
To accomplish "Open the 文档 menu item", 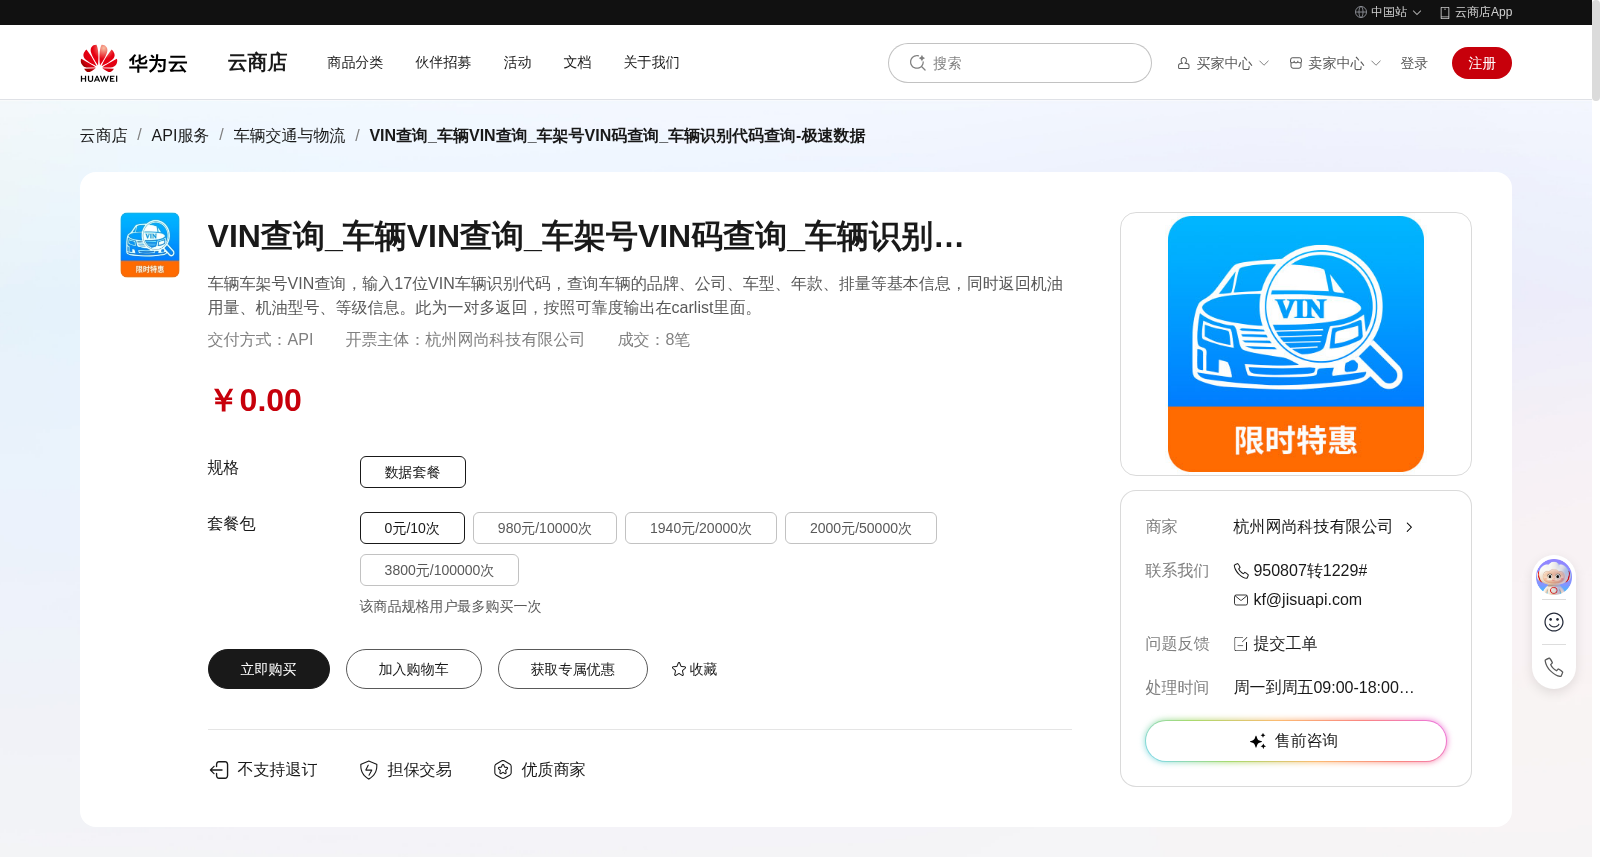I will coord(577,62).
